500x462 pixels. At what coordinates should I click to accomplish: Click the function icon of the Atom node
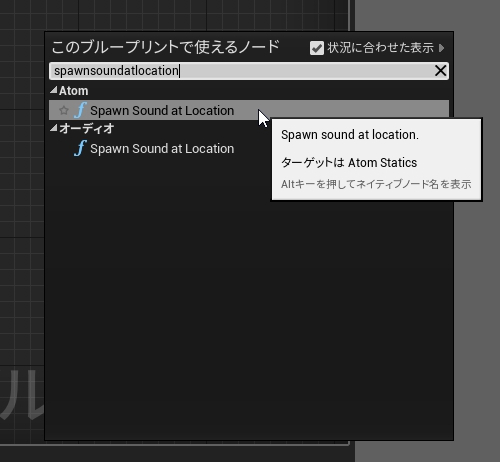pyautogui.click(x=80, y=110)
